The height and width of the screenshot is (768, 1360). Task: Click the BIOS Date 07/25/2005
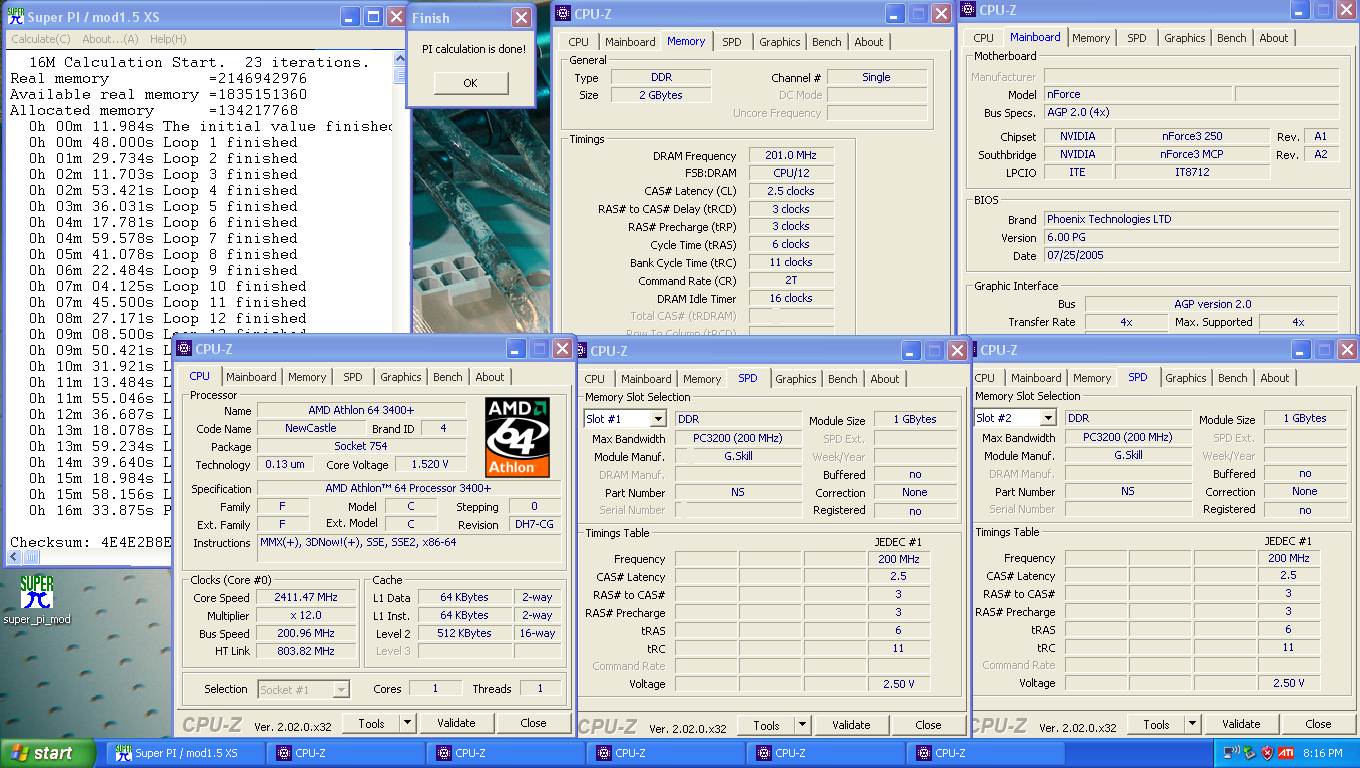coord(1191,256)
